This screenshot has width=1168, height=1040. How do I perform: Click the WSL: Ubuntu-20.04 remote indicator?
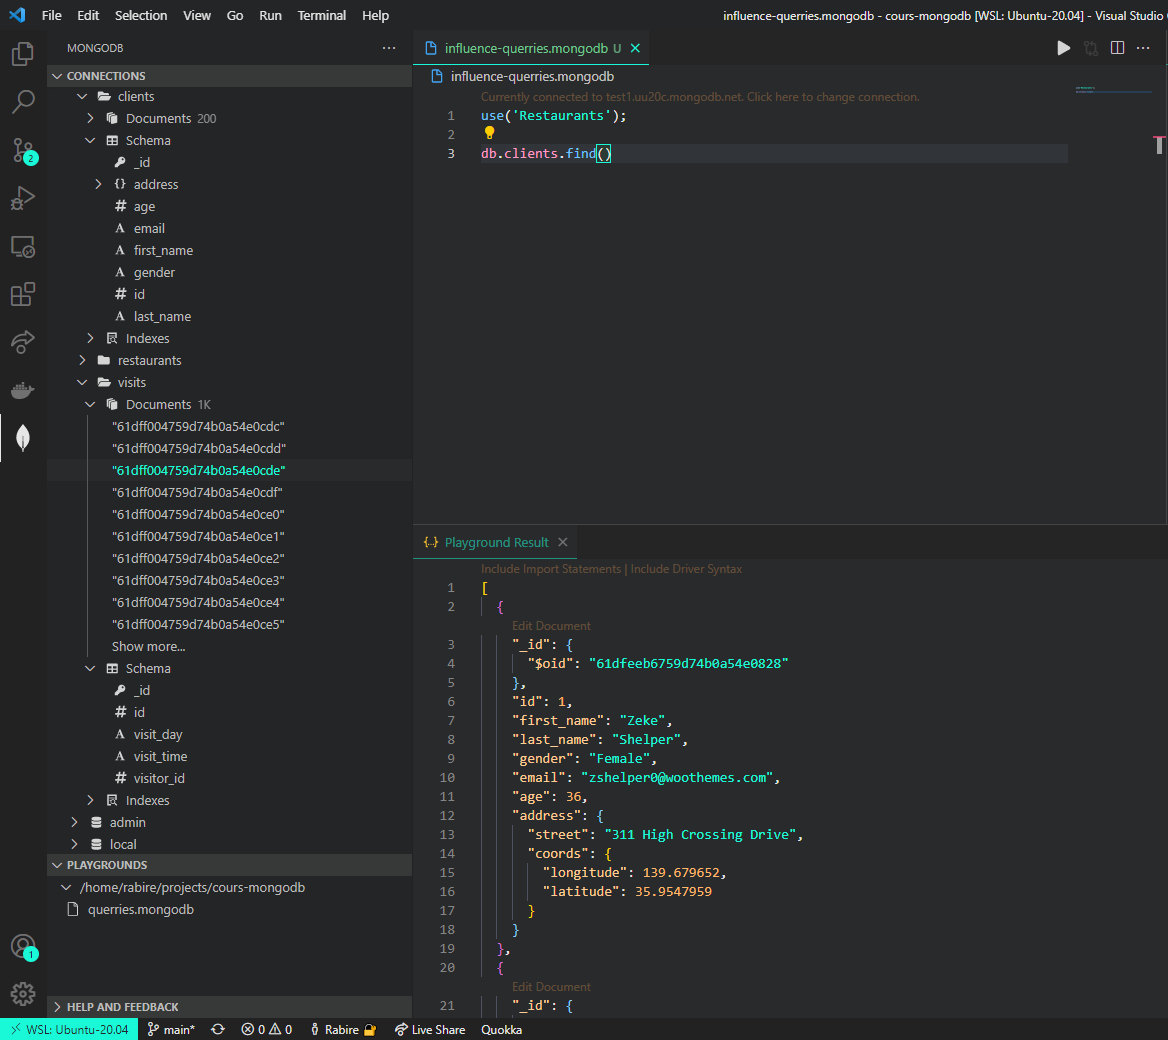[x=69, y=1030]
